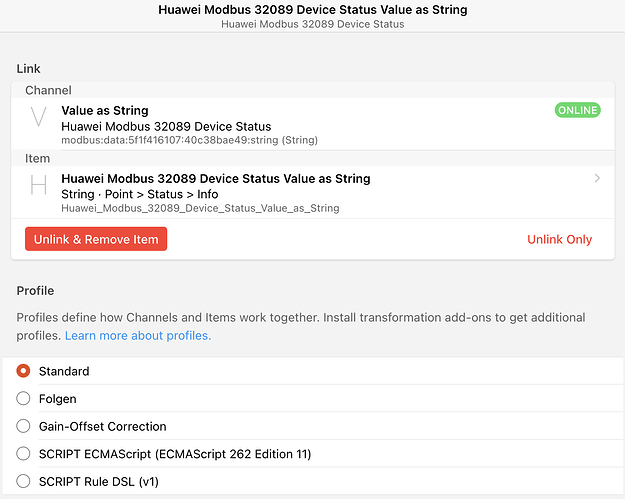Screen dimensions: 625x499
Task: Click the channel subtitle Huawei Modbus 32089 Device Status
Action: 166,126
